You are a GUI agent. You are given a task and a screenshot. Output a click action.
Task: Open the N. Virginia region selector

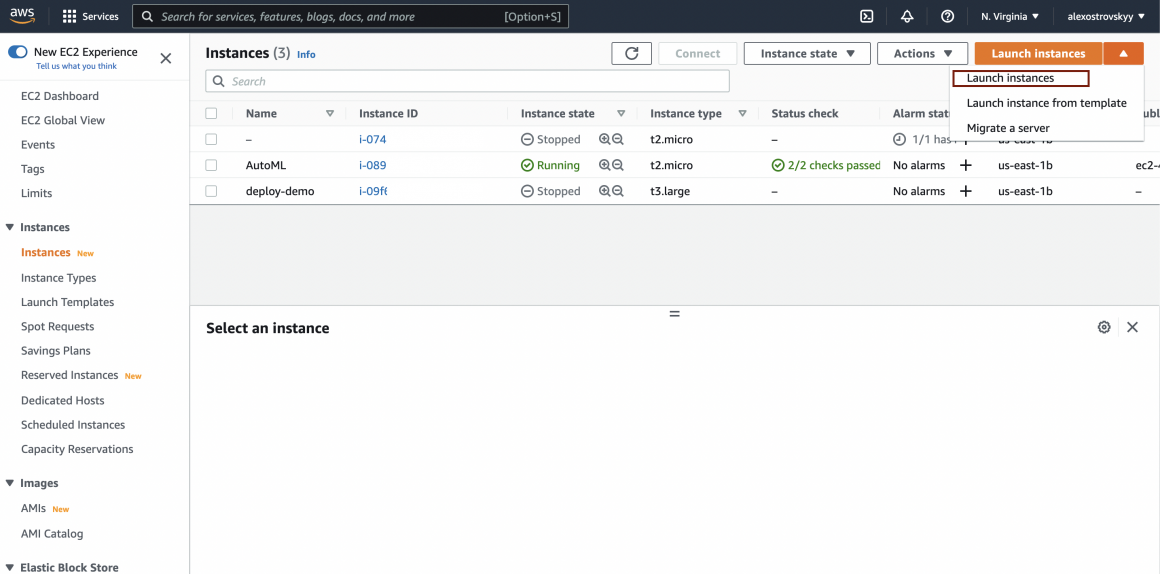tap(1010, 16)
